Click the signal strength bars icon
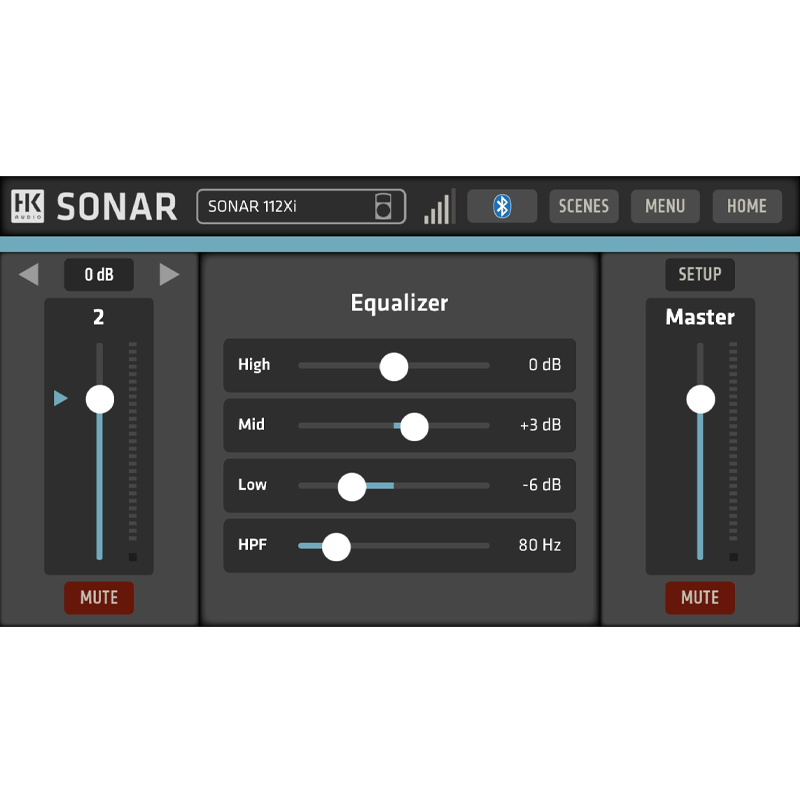This screenshot has width=800, height=800. click(438, 207)
